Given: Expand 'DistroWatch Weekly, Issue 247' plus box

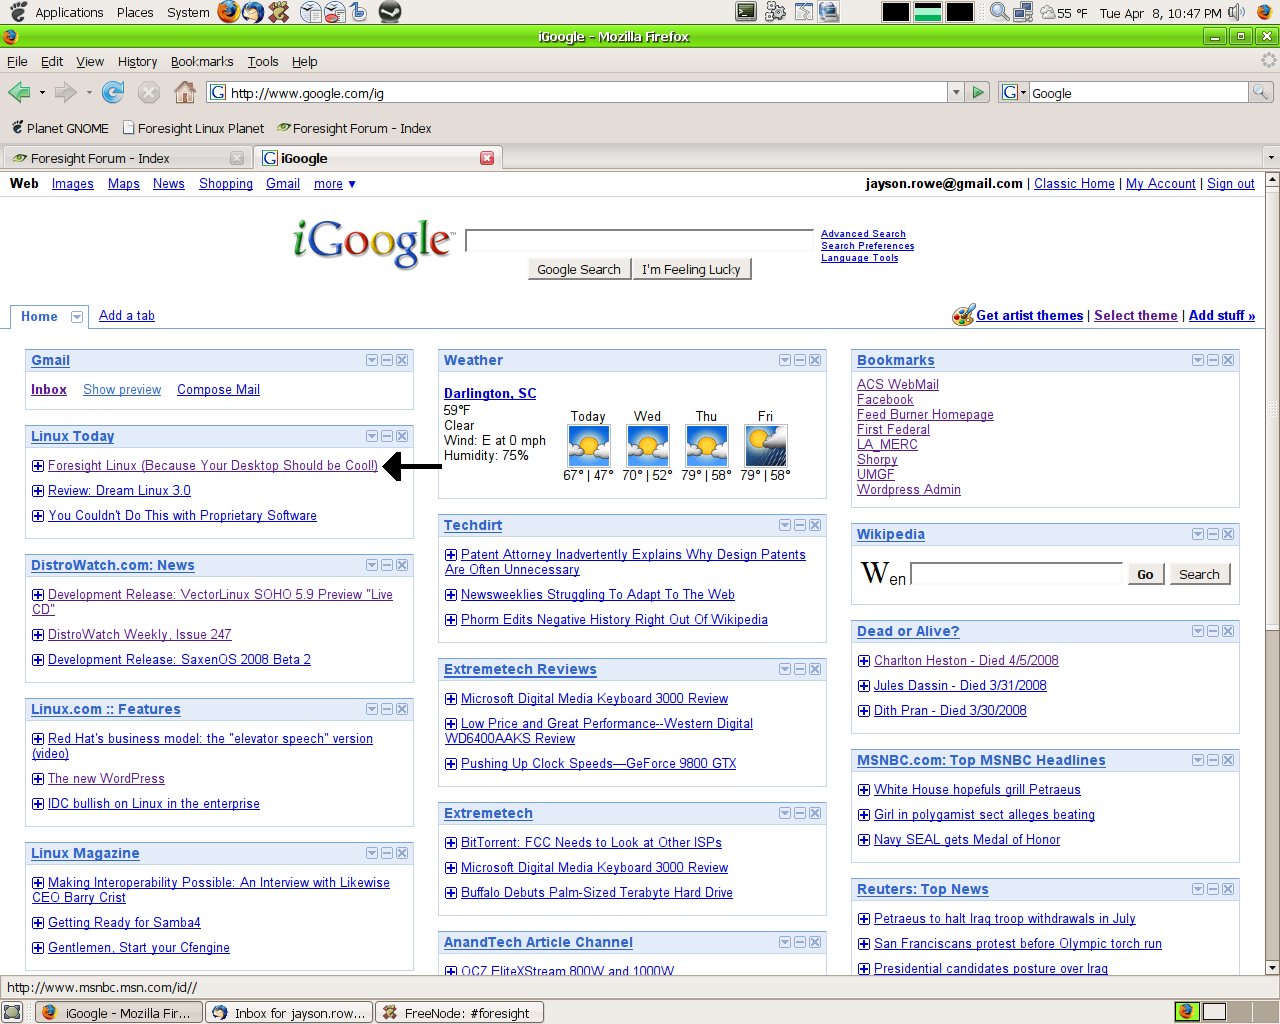Looking at the screenshot, I should pos(38,634).
